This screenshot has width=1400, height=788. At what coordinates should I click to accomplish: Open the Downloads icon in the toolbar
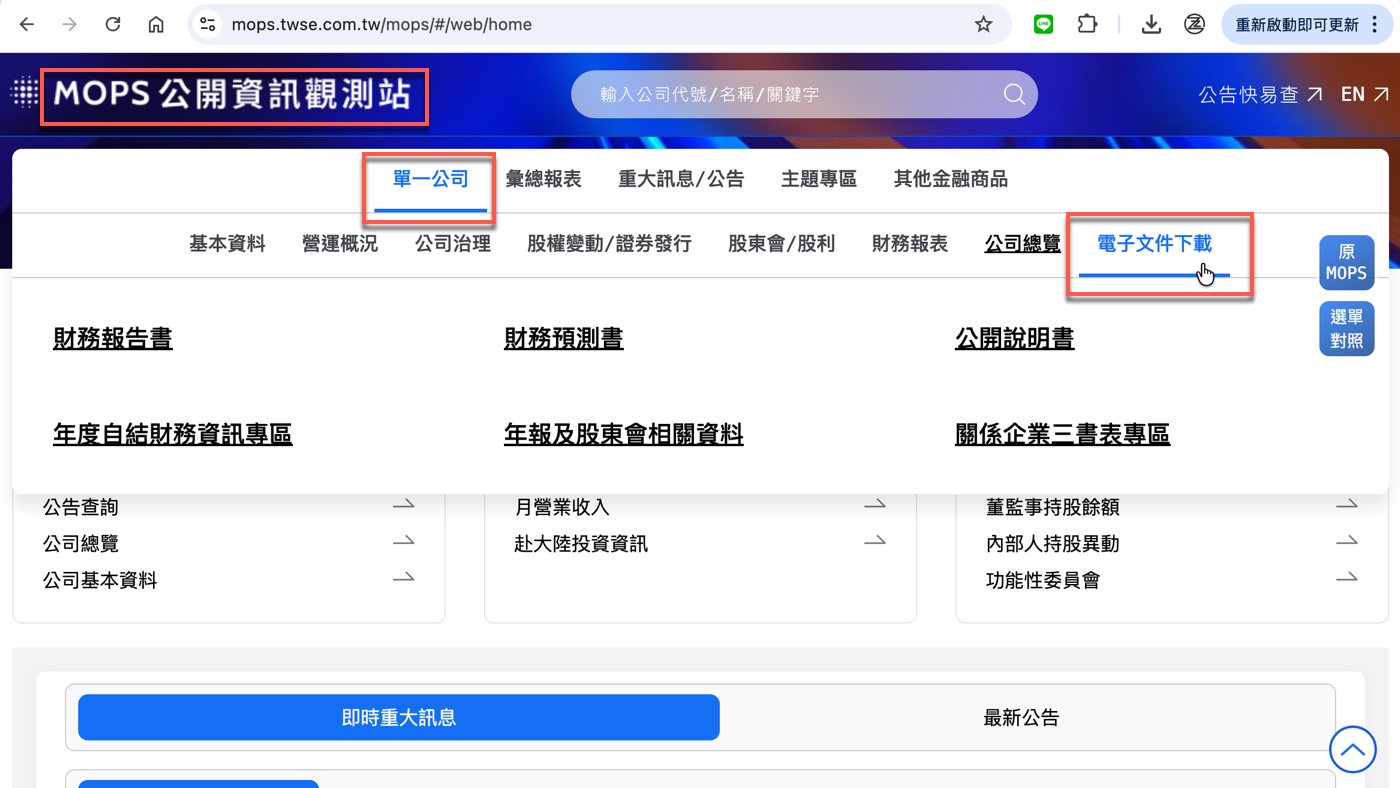click(x=1150, y=24)
